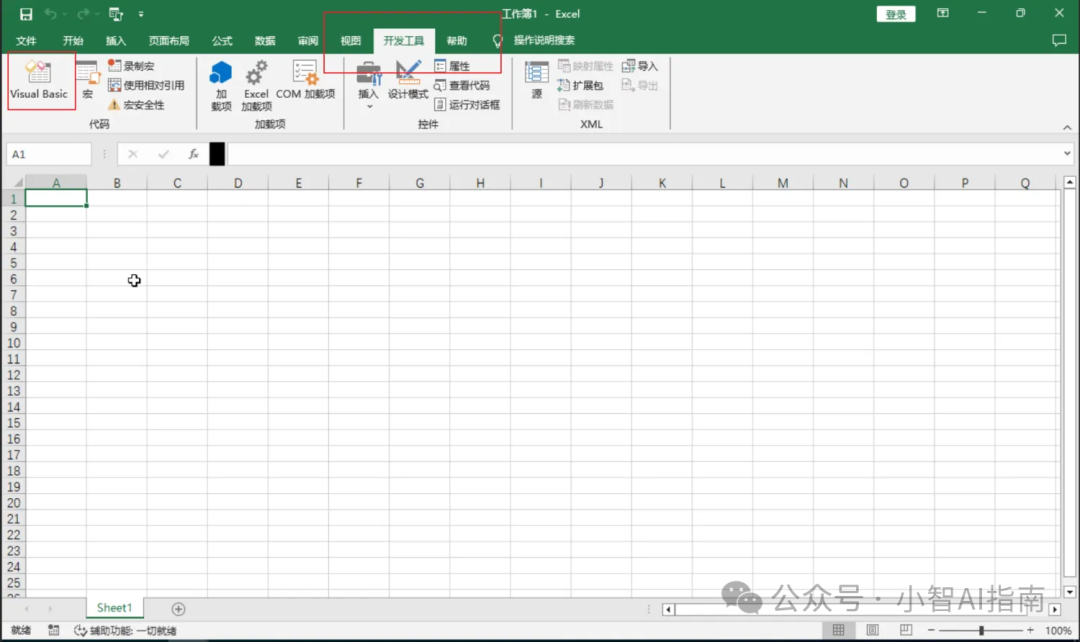Image resolution: width=1080 pixels, height=642 pixels.
Task: Toggle 使用相对引用 relative references
Action: (146, 86)
